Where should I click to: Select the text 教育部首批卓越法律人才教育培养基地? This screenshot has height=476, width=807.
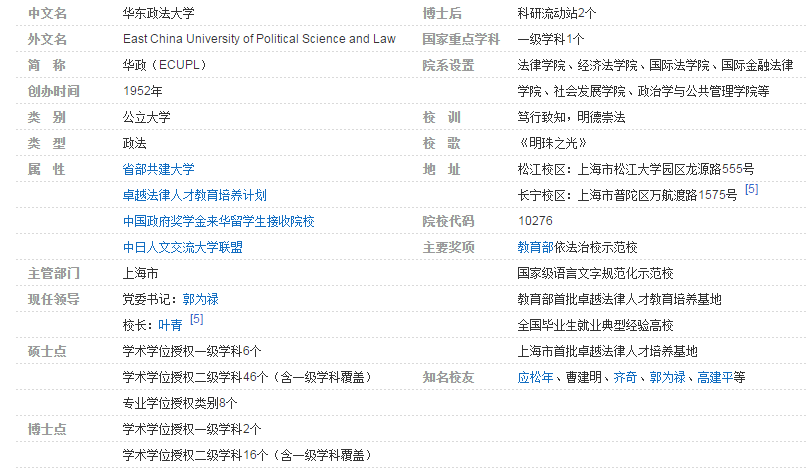[620, 299]
